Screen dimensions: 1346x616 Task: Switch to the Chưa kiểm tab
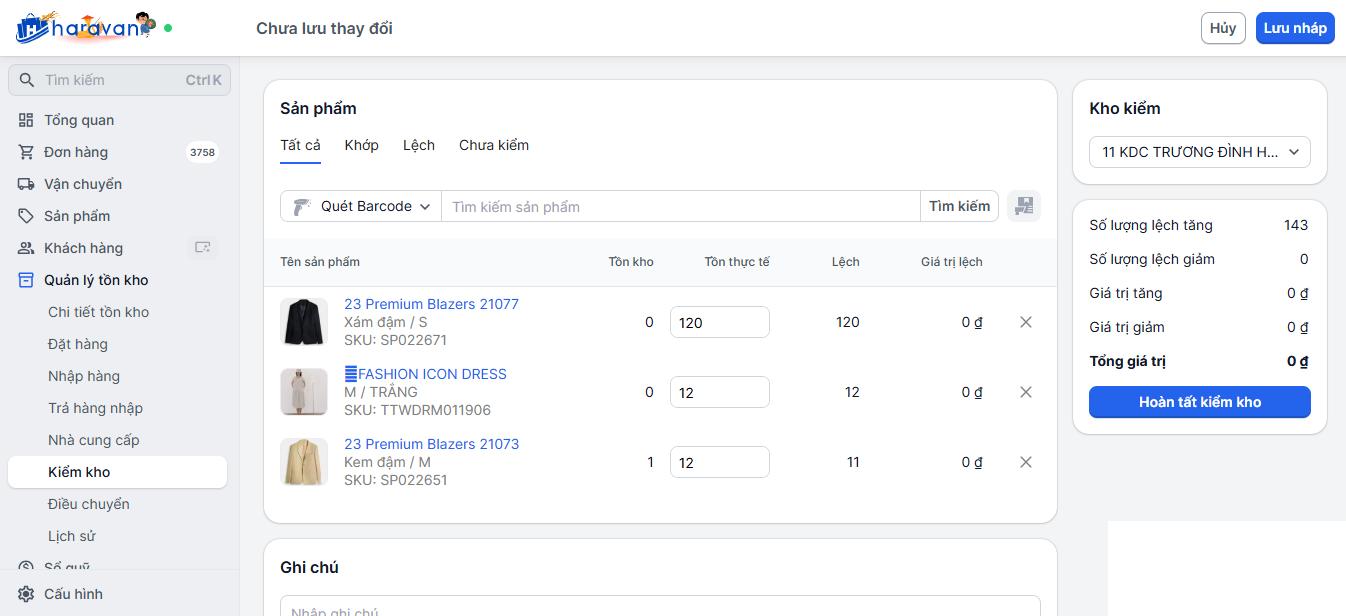pos(493,145)
